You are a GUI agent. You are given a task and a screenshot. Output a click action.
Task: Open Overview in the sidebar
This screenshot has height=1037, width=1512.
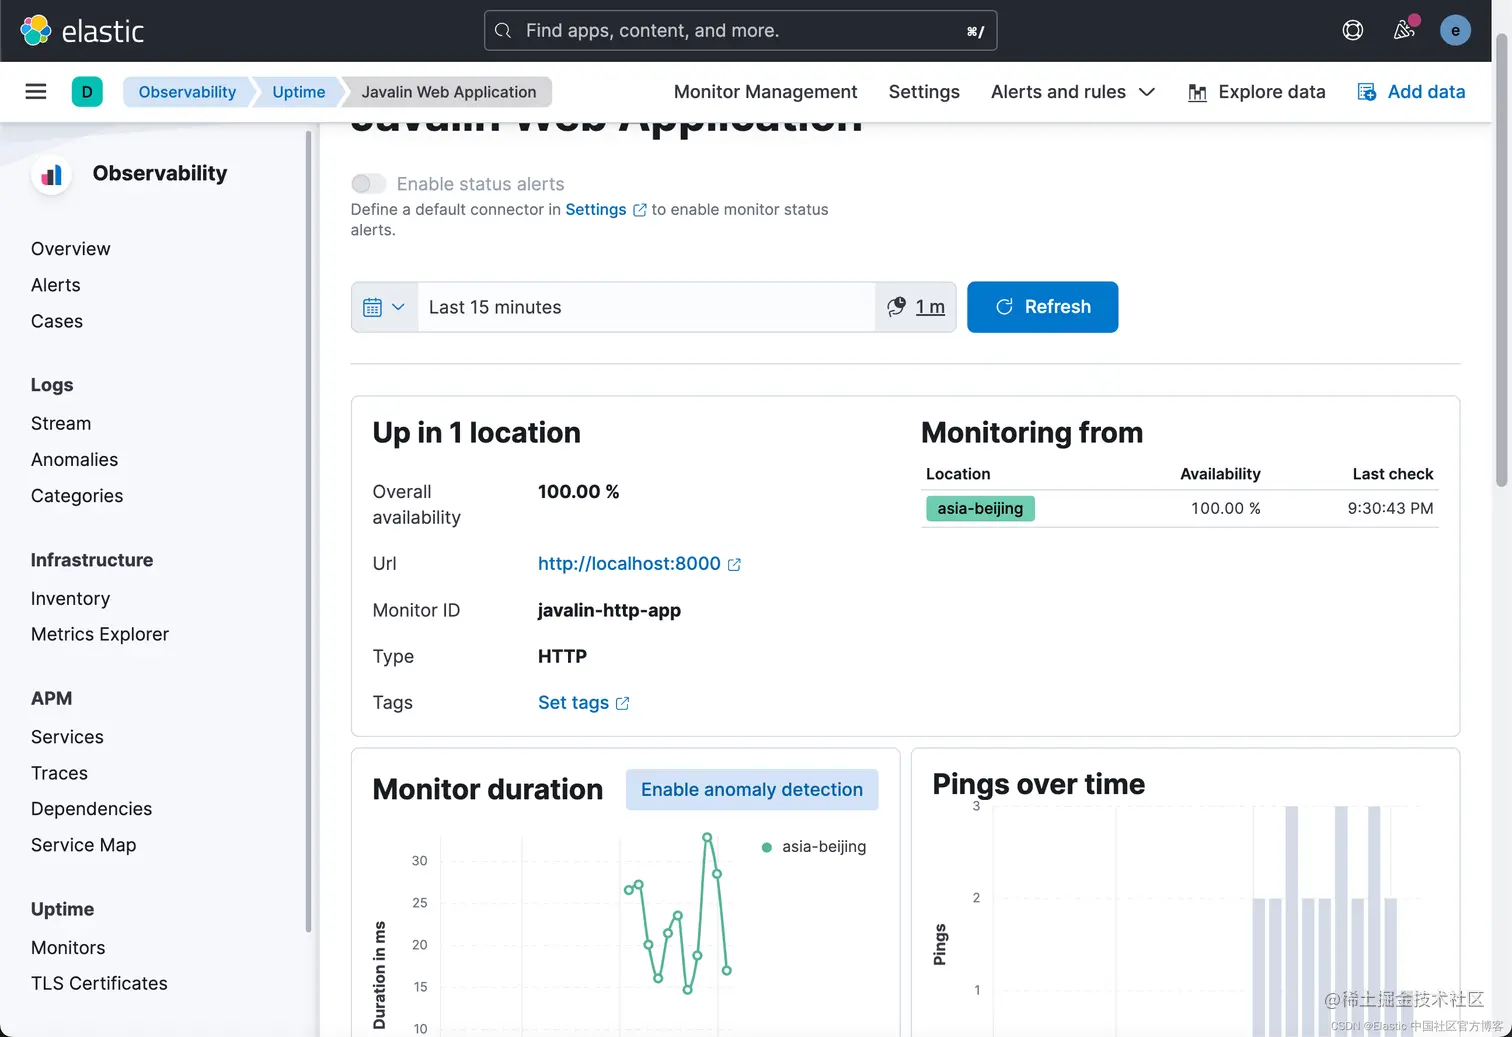tap(71, 249)
